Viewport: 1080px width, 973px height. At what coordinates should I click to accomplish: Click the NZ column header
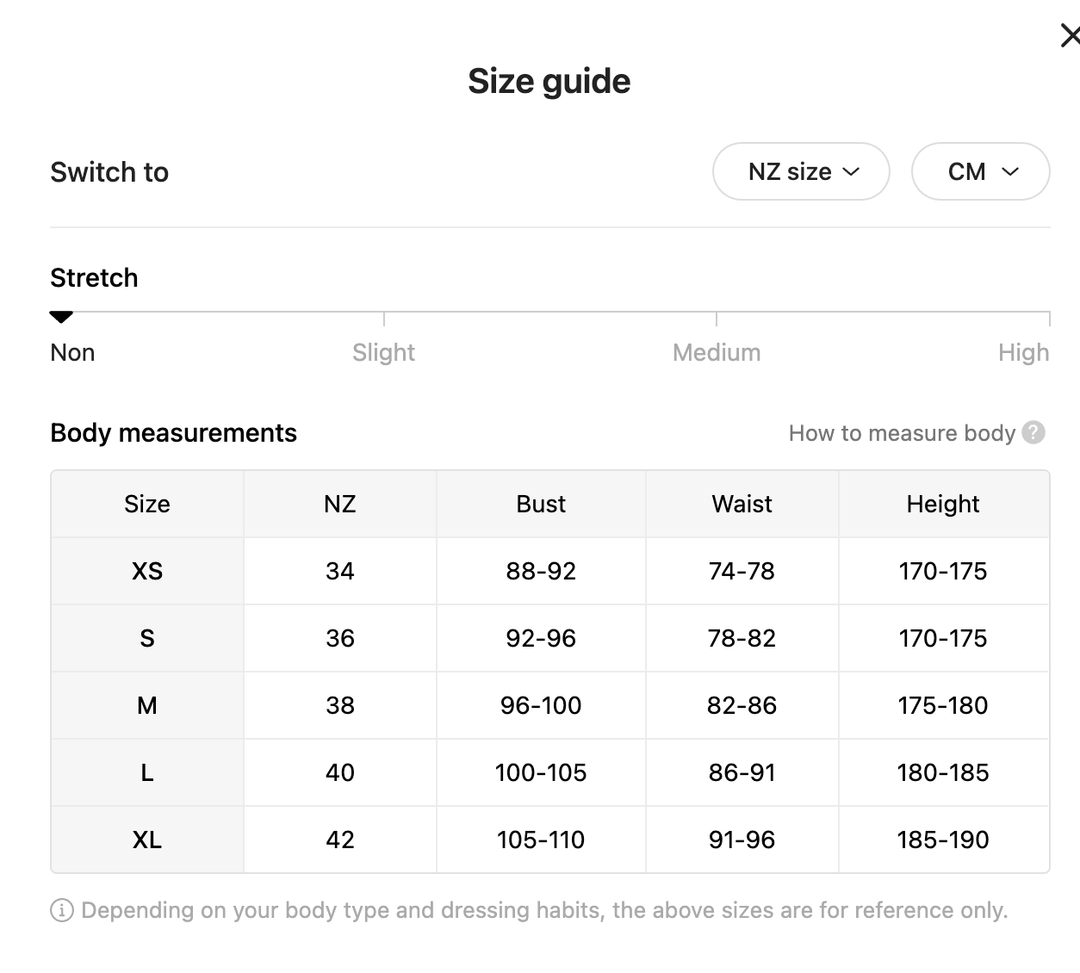click(340, 504)
